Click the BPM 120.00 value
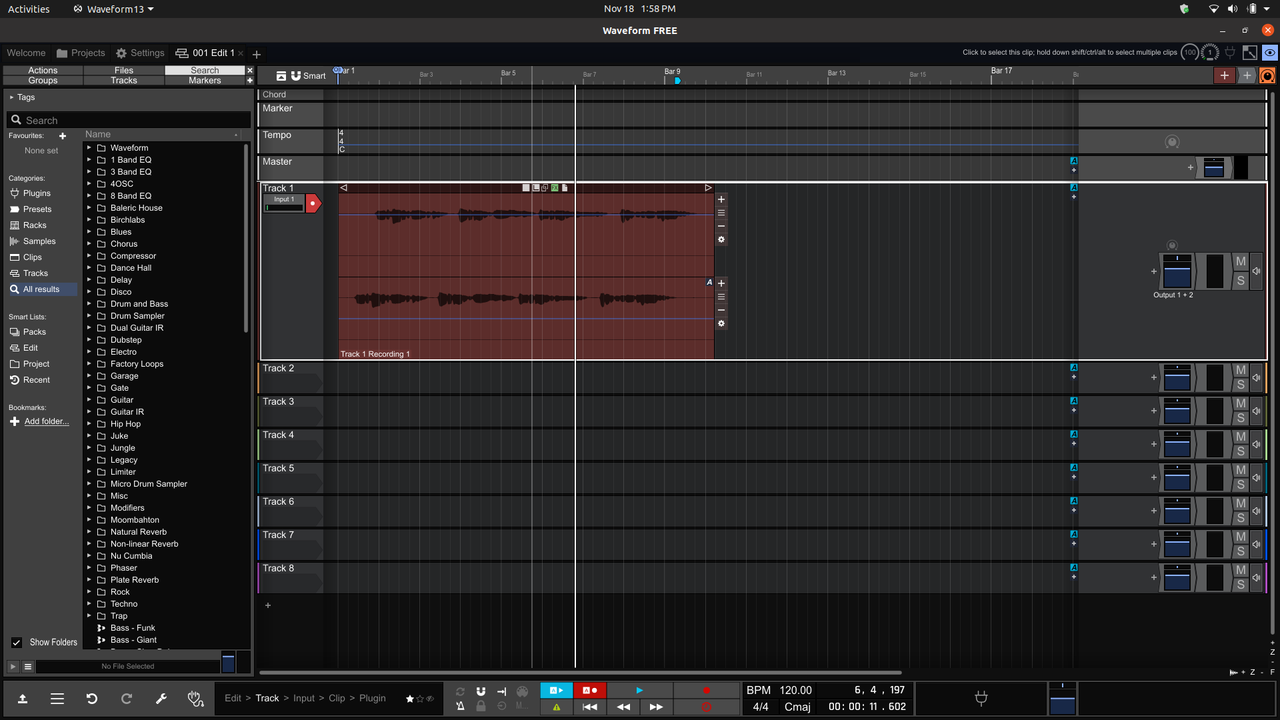 [x=796, y=690]
